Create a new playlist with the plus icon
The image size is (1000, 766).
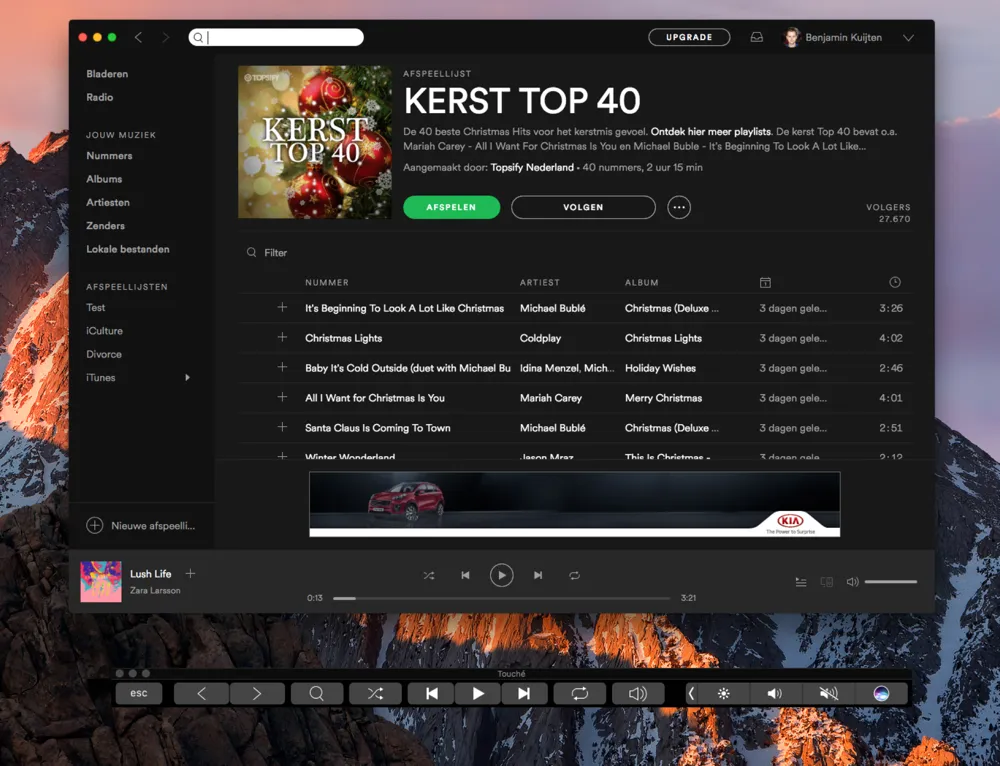click(x=94, y=526)
